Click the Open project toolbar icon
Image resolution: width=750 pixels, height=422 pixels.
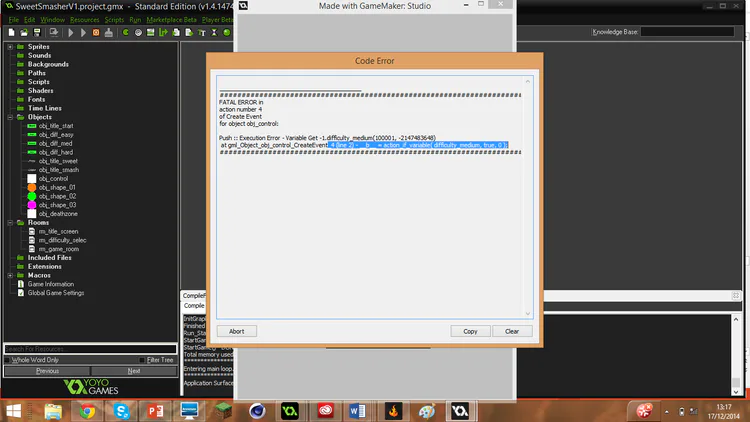pos(24,33)
